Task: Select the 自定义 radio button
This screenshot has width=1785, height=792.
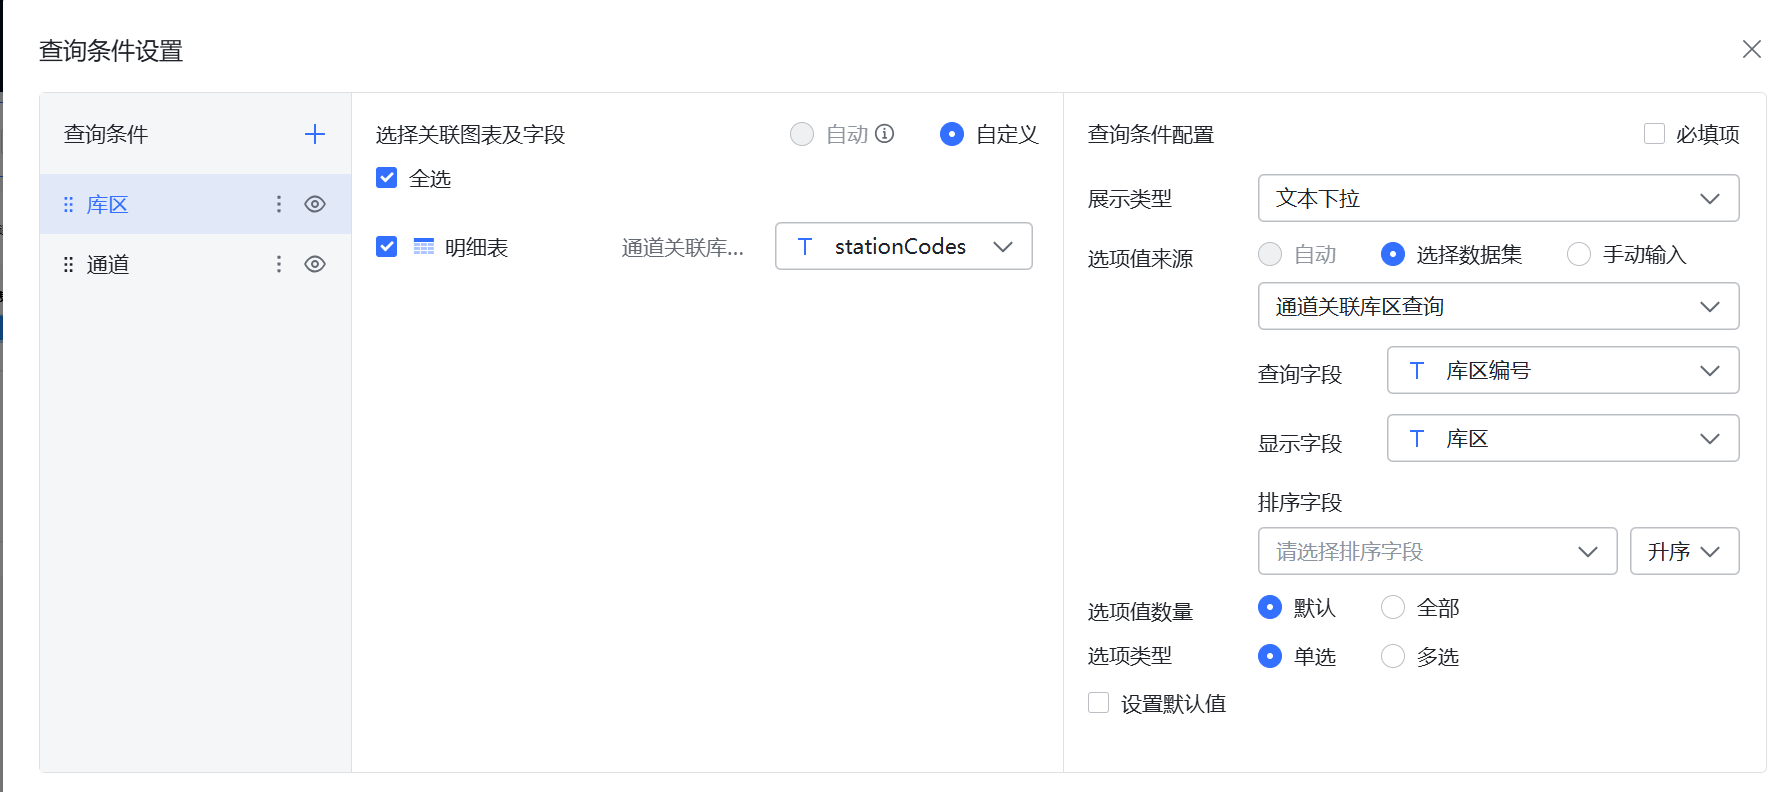Action: [952, 134]
